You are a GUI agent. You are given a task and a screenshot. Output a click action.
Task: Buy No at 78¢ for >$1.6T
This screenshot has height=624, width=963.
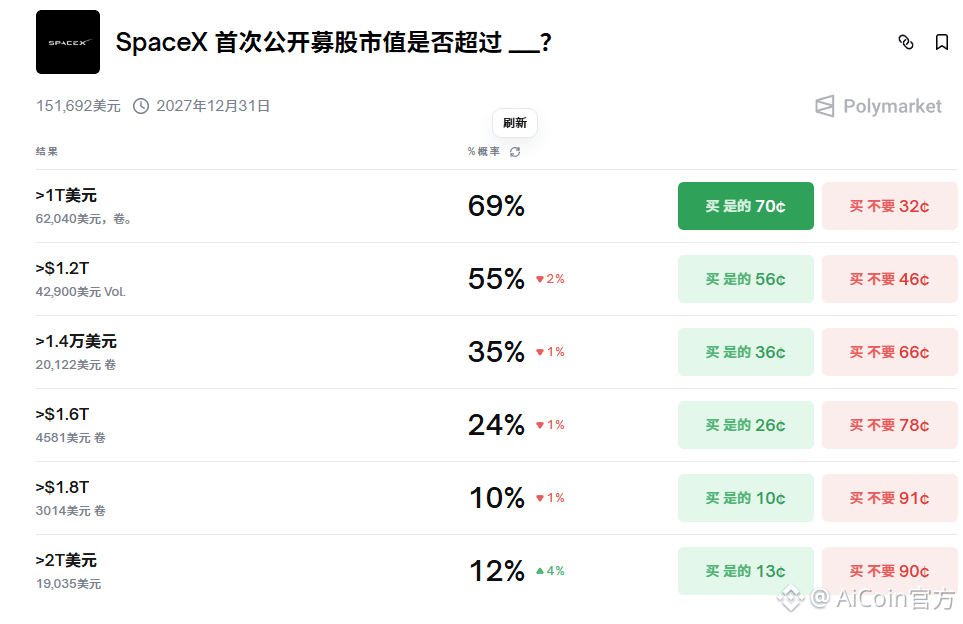click(889, 425)
